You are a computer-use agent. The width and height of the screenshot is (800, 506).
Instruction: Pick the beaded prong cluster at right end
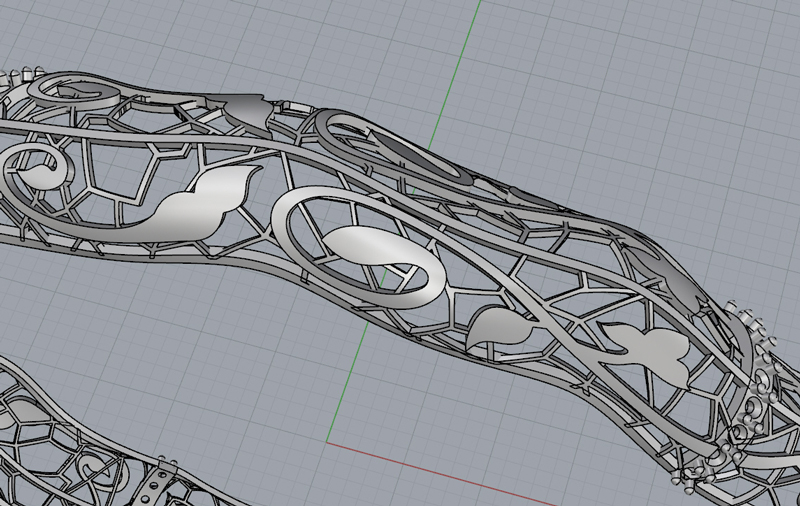735,398
